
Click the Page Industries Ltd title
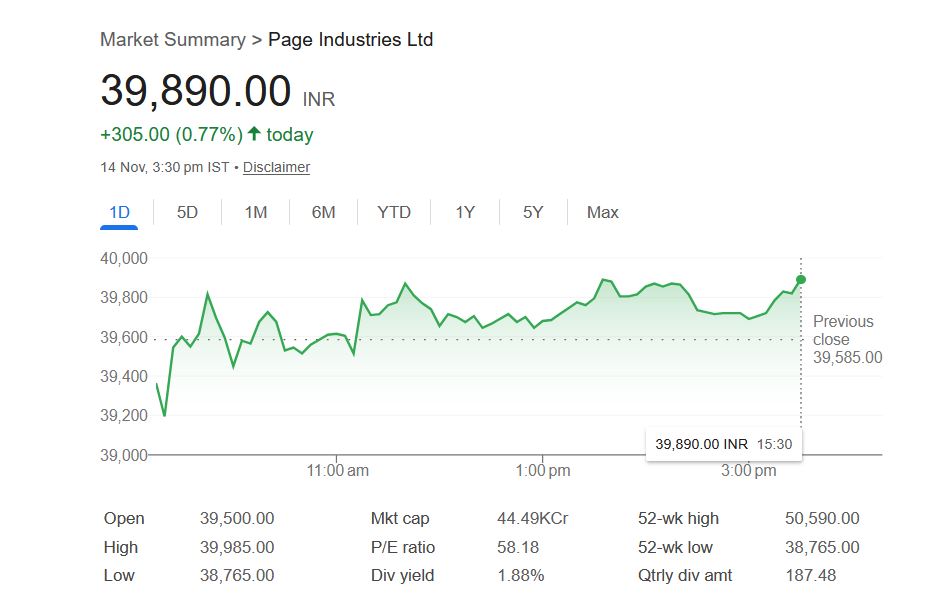click(x=351, y=40)
